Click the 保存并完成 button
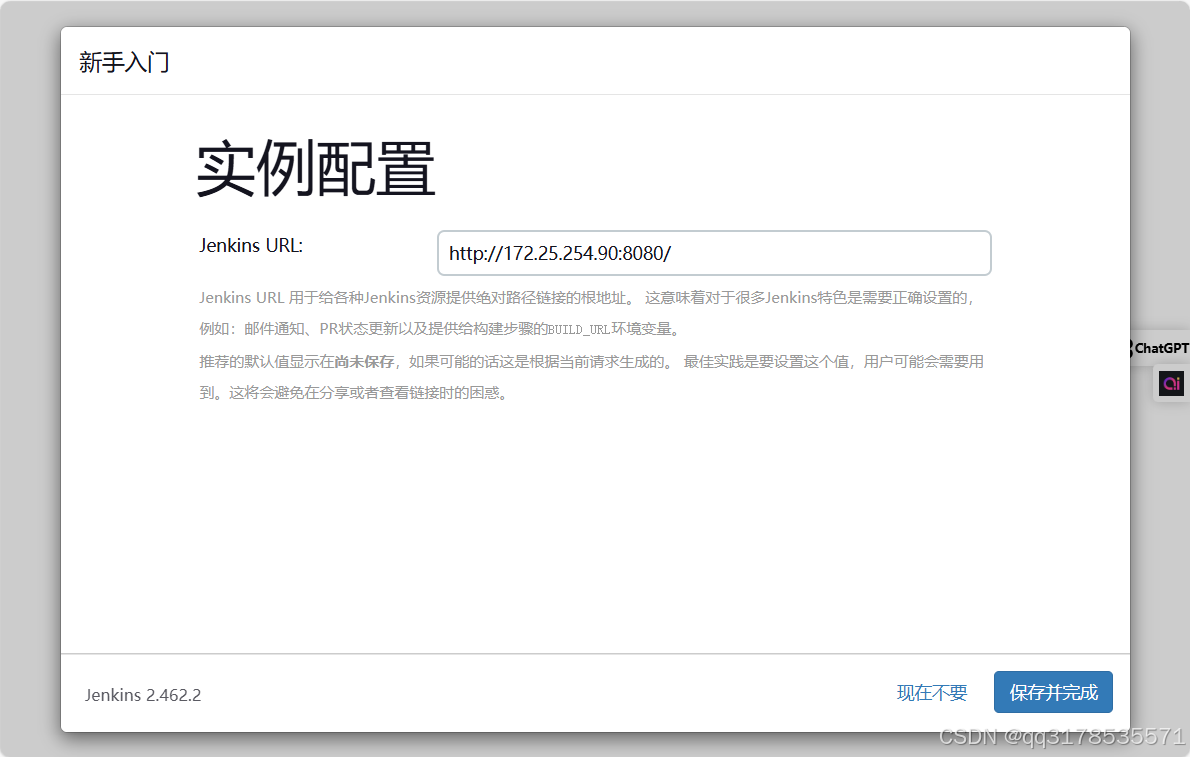Viewport: 1190px width, 757px height. [x=1053, y=692]
